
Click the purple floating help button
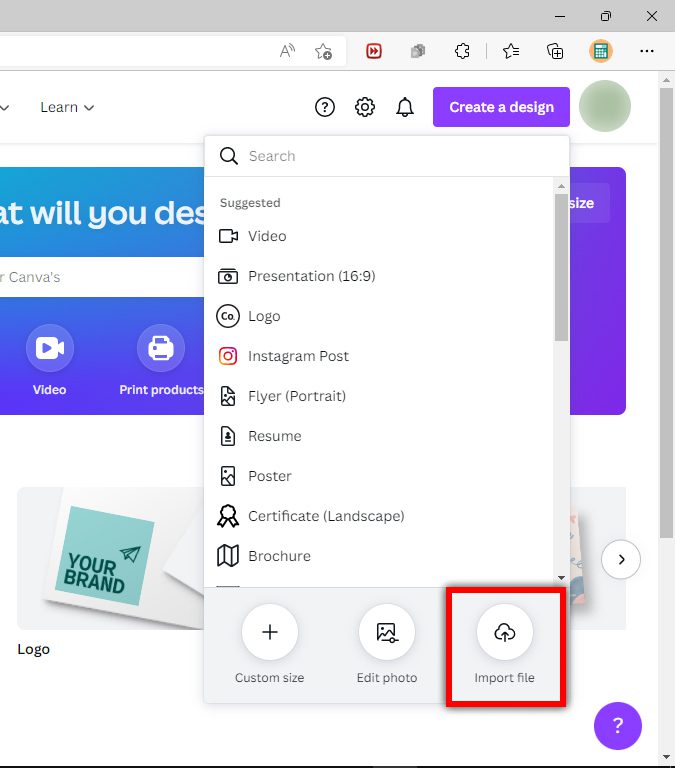click(618, 725)
